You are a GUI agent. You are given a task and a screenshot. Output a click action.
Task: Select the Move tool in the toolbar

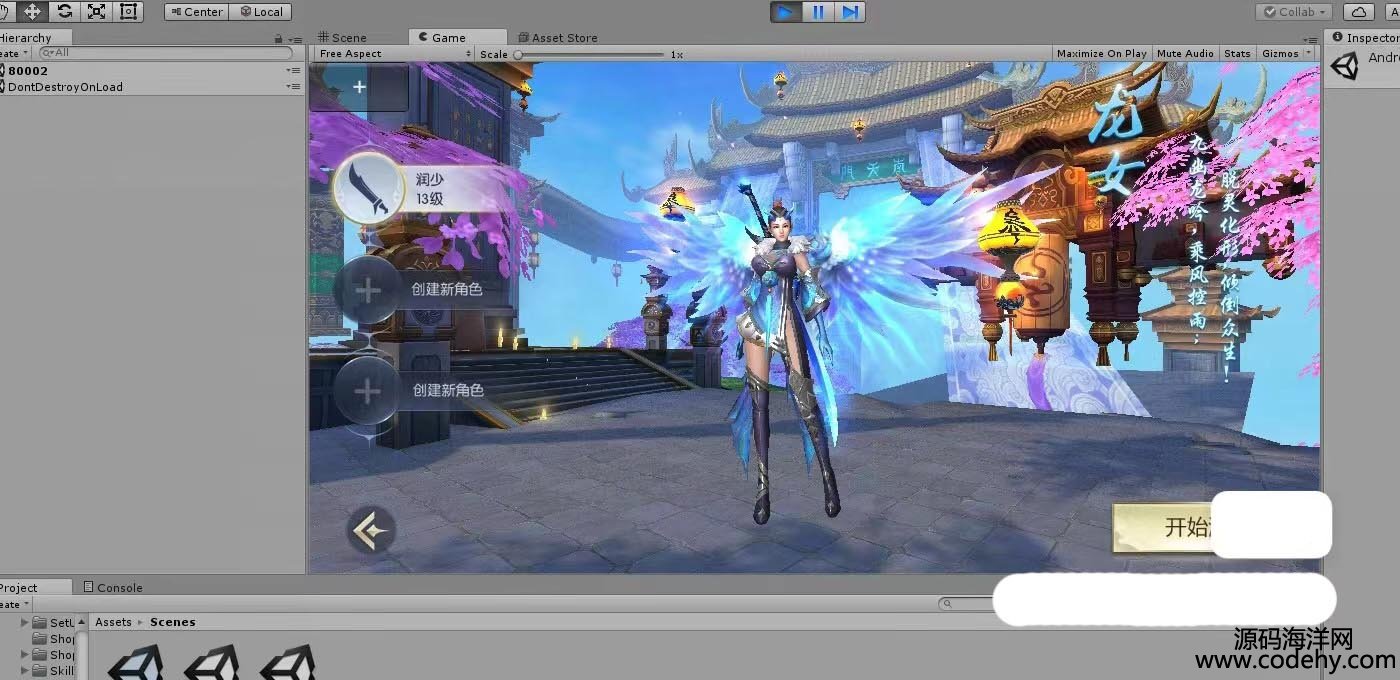(x=32, y=11)
